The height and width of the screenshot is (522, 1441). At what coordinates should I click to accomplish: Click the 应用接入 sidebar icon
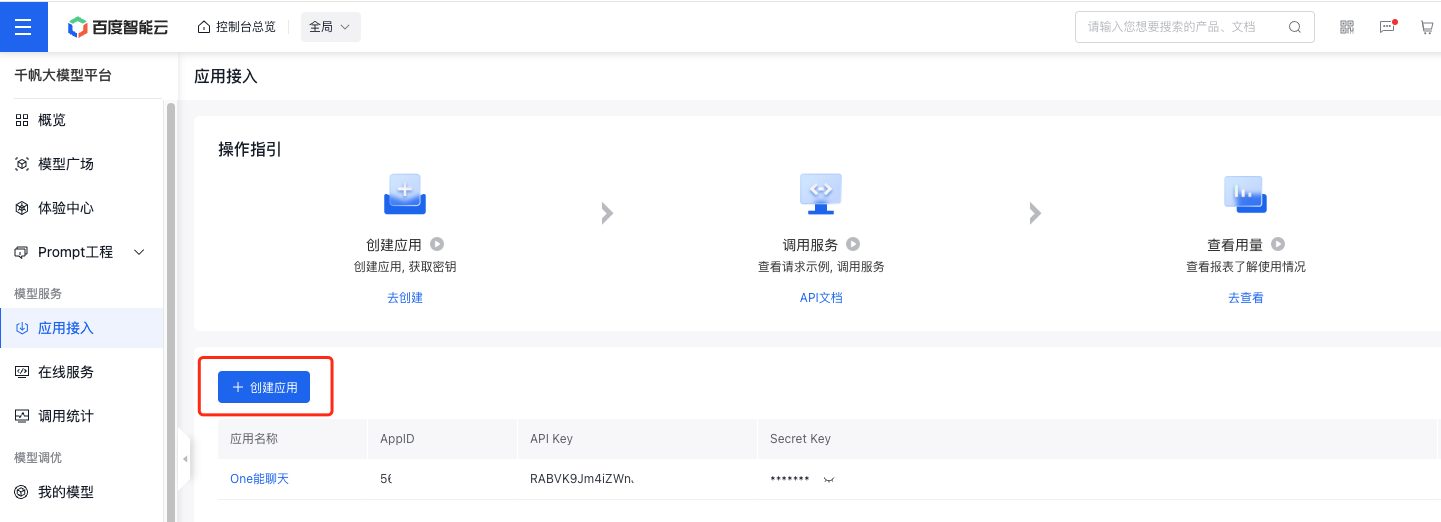[22, 328]
